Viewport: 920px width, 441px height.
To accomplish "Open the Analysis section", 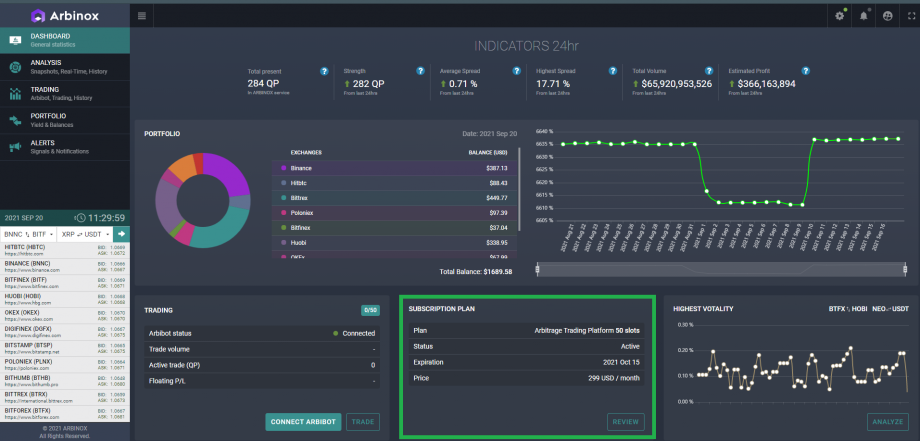I will tap(65, 67).
